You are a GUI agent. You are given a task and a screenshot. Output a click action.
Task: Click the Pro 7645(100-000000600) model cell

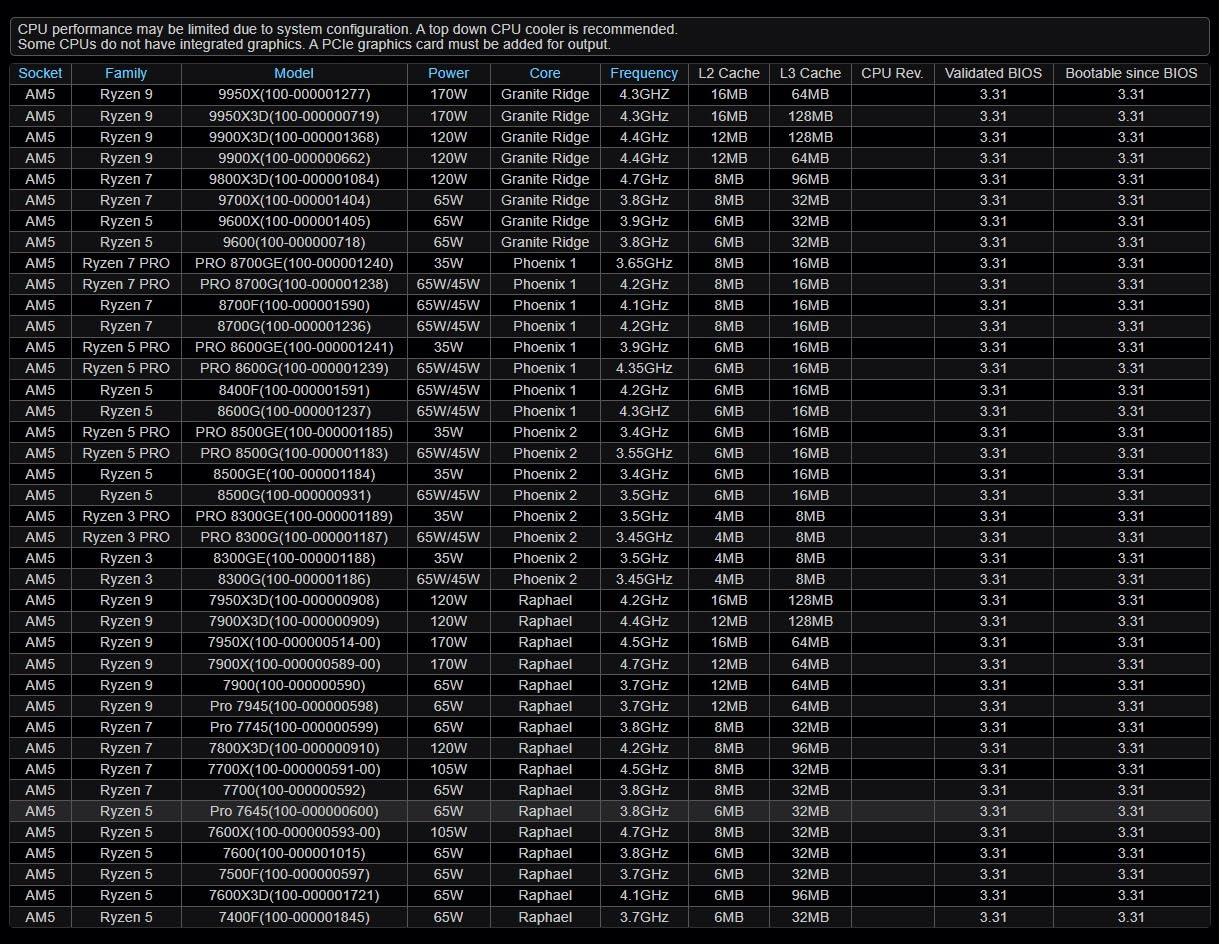[294, 811]
